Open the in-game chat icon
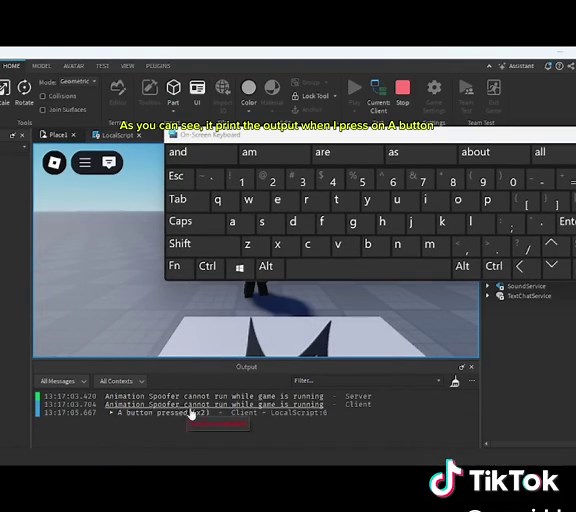The width and height of the screenshot is (576, 512). click(109, 162)
